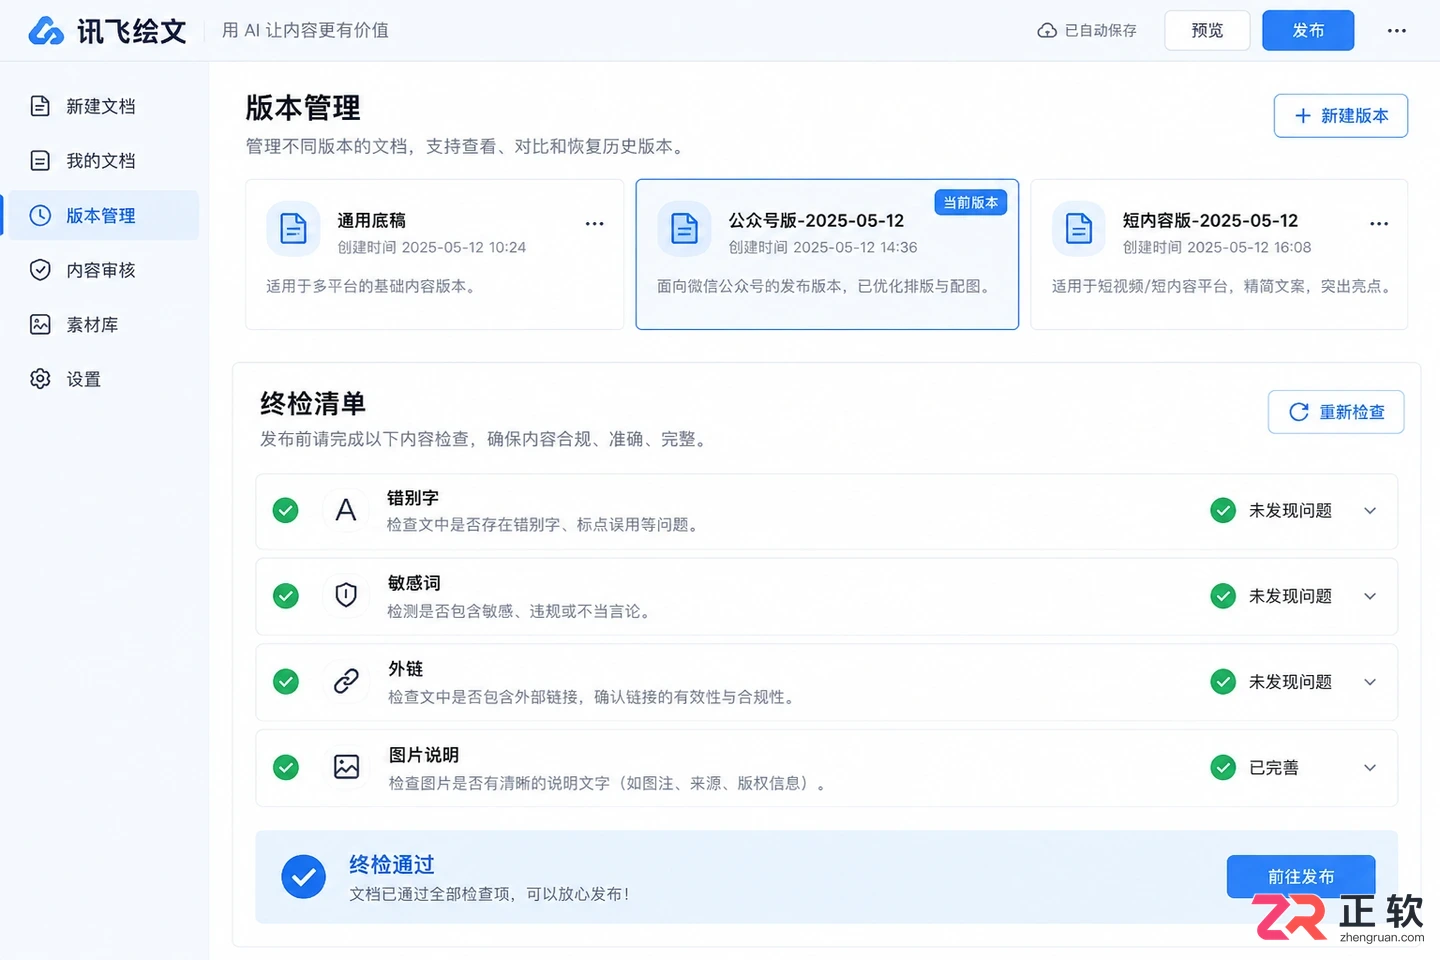
Task: Click the 公众号版-2025-05-12 document icon
Action: (684, 228)
